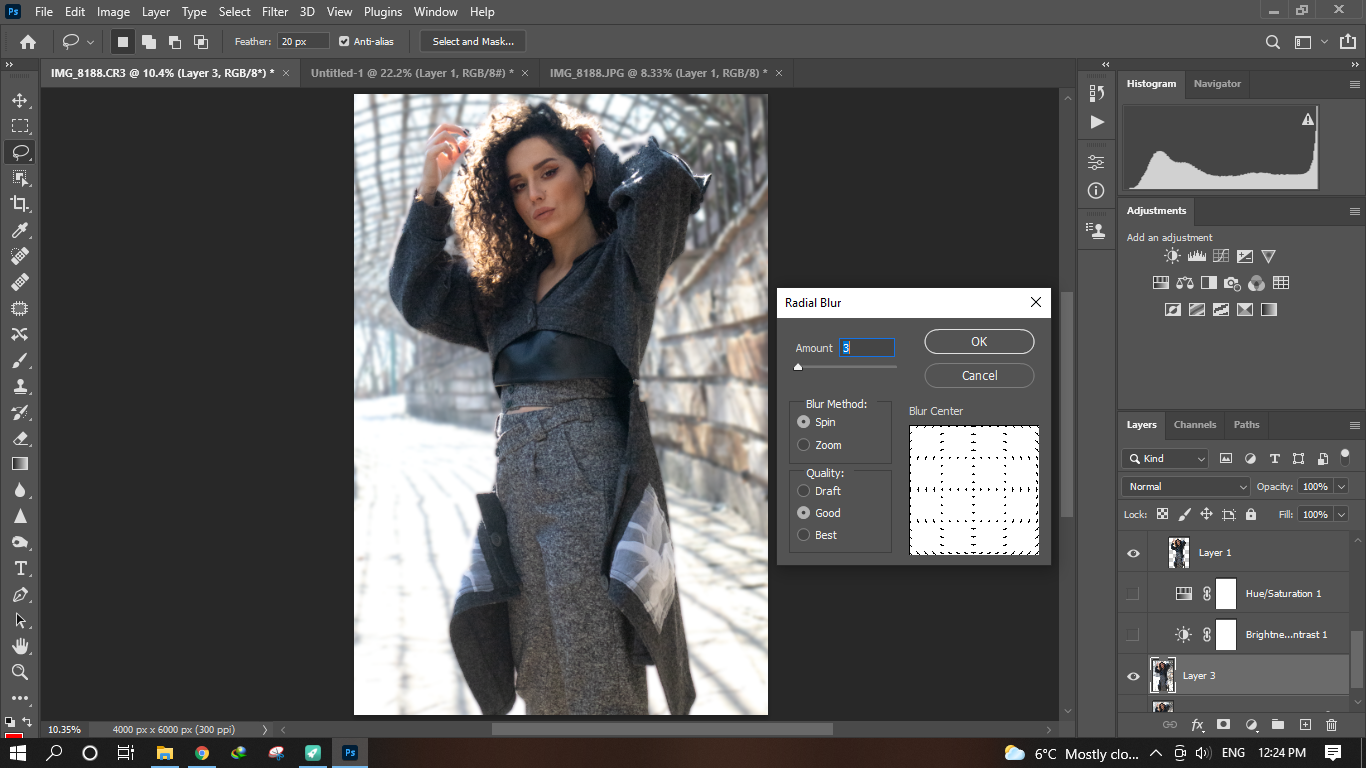Open the Plugins menu

point(383,12)
